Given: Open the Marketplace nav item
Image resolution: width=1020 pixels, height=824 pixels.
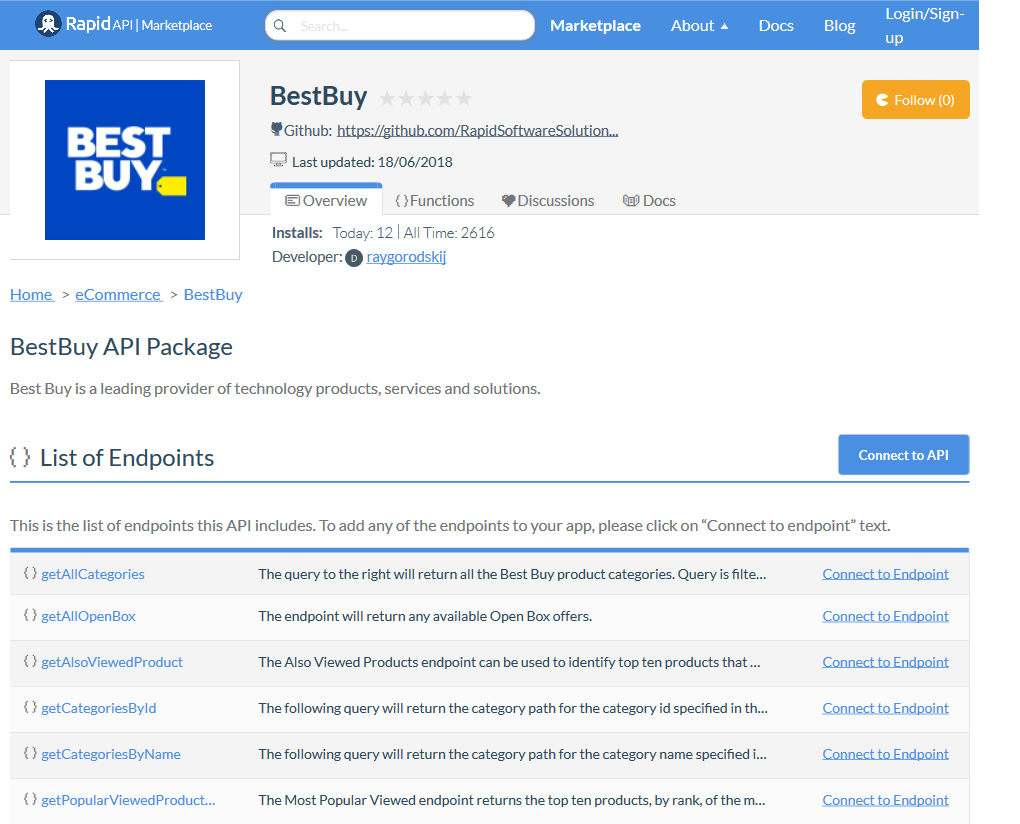Looking at the screenshot, I should [x=595, y=25].
